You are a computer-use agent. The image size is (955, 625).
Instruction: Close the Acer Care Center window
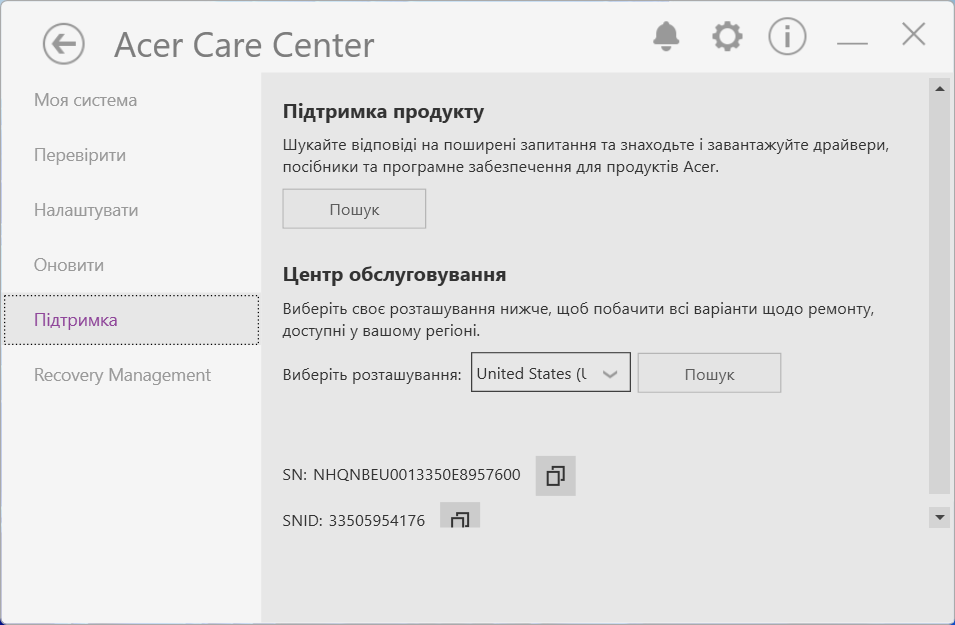(x=913, y=35)
